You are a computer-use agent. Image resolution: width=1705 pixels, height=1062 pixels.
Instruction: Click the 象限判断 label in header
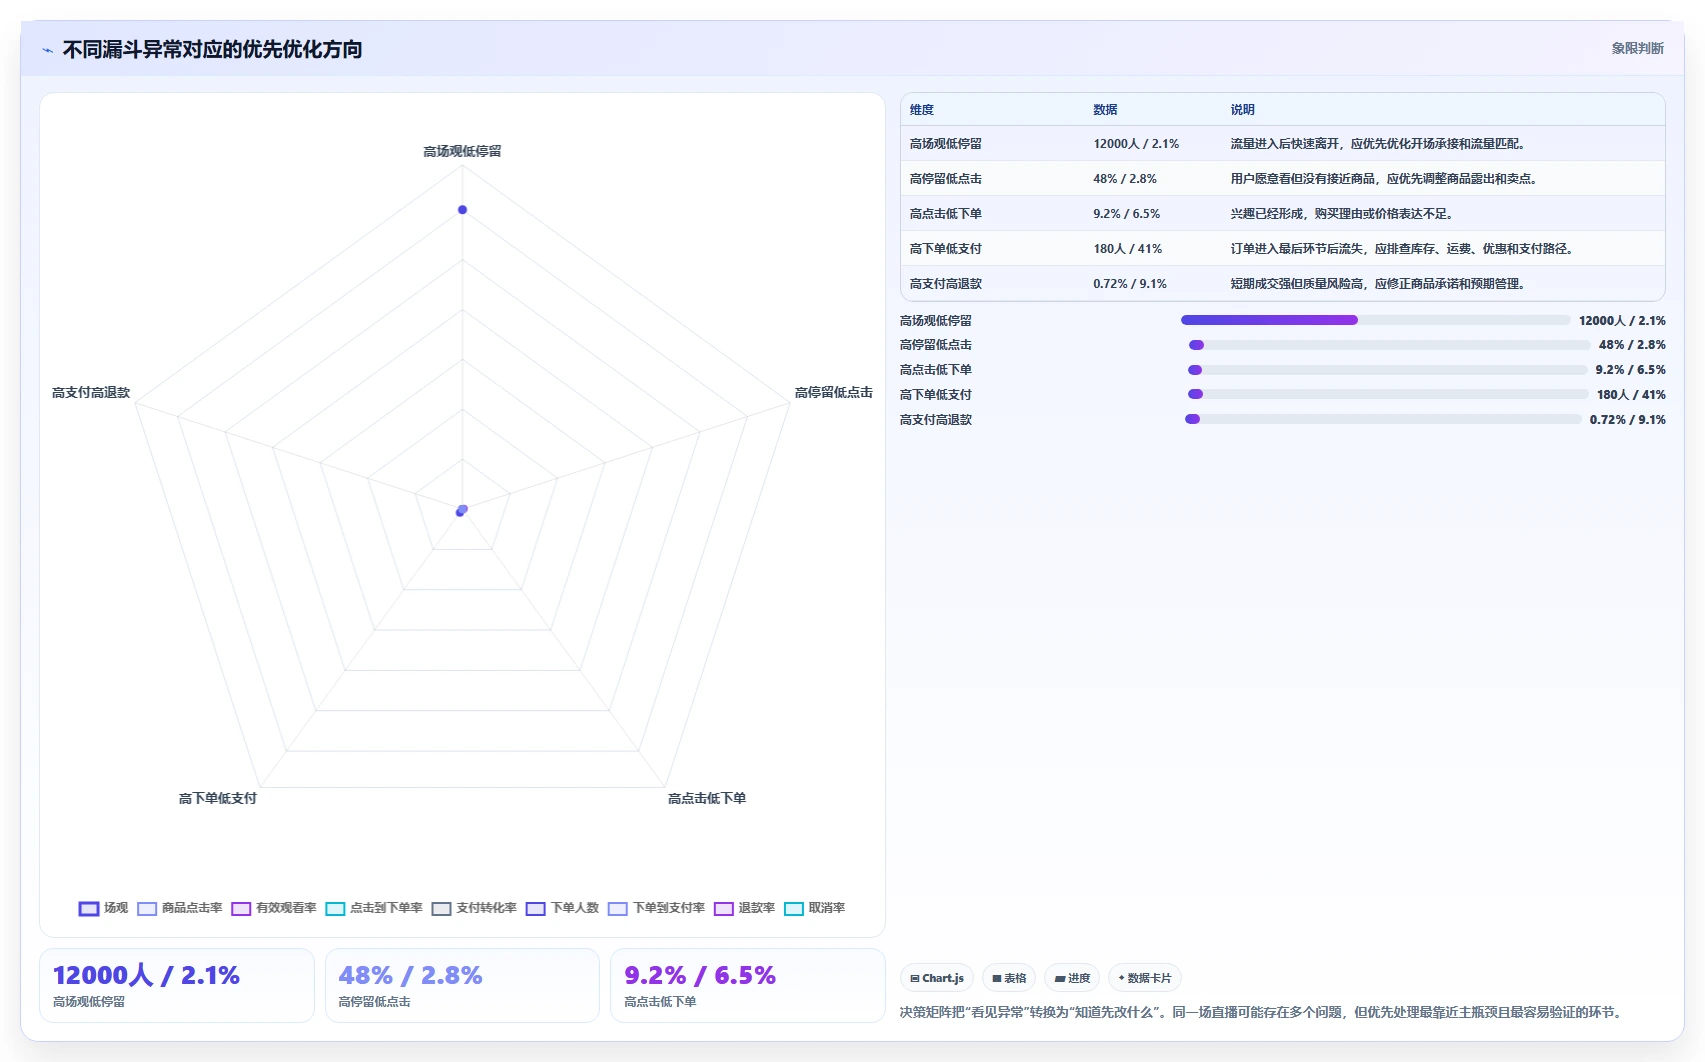(1637, 48)
